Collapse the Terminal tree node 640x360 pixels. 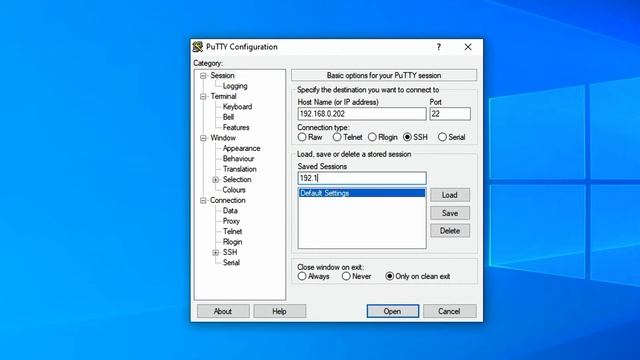[203, 97]
